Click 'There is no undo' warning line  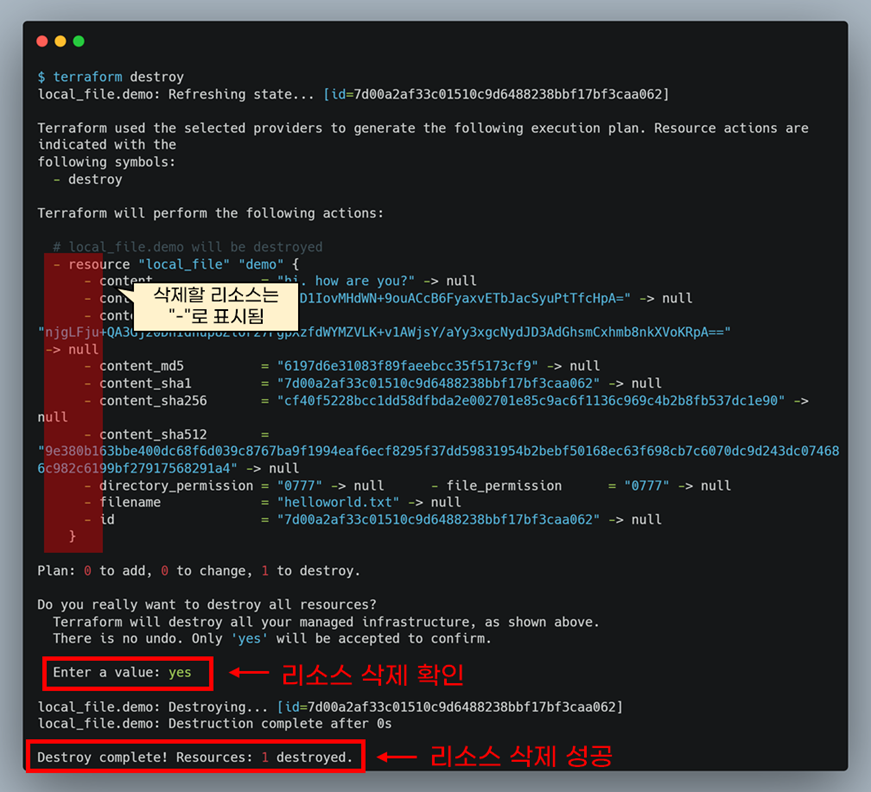click(x=272, y=639)
